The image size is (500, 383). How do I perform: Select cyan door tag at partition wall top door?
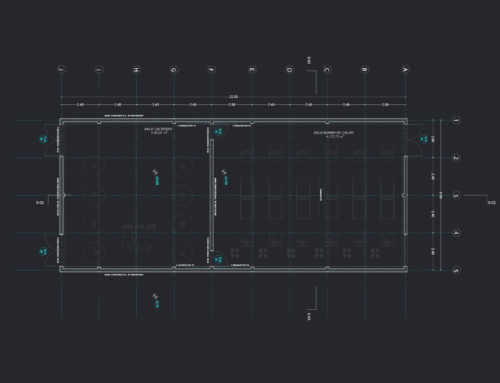coord(218,131)
